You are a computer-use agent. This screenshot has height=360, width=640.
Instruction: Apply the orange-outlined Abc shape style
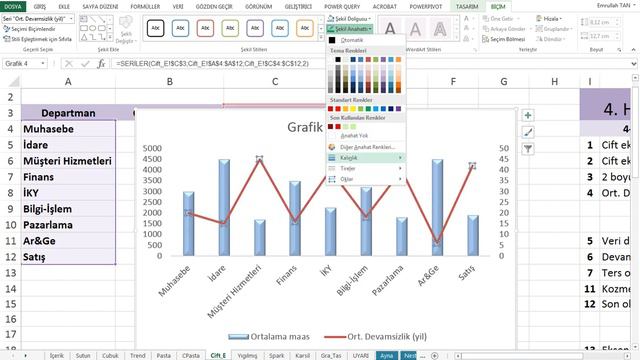pos(305,28)
